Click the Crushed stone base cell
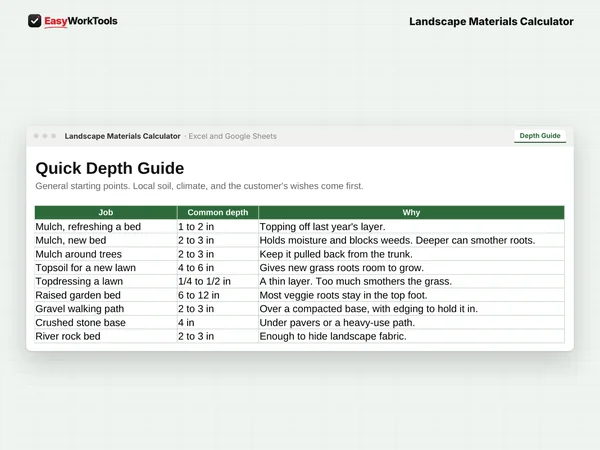Image resolution: width=600 pixels, height=450 pixels. 106,323
